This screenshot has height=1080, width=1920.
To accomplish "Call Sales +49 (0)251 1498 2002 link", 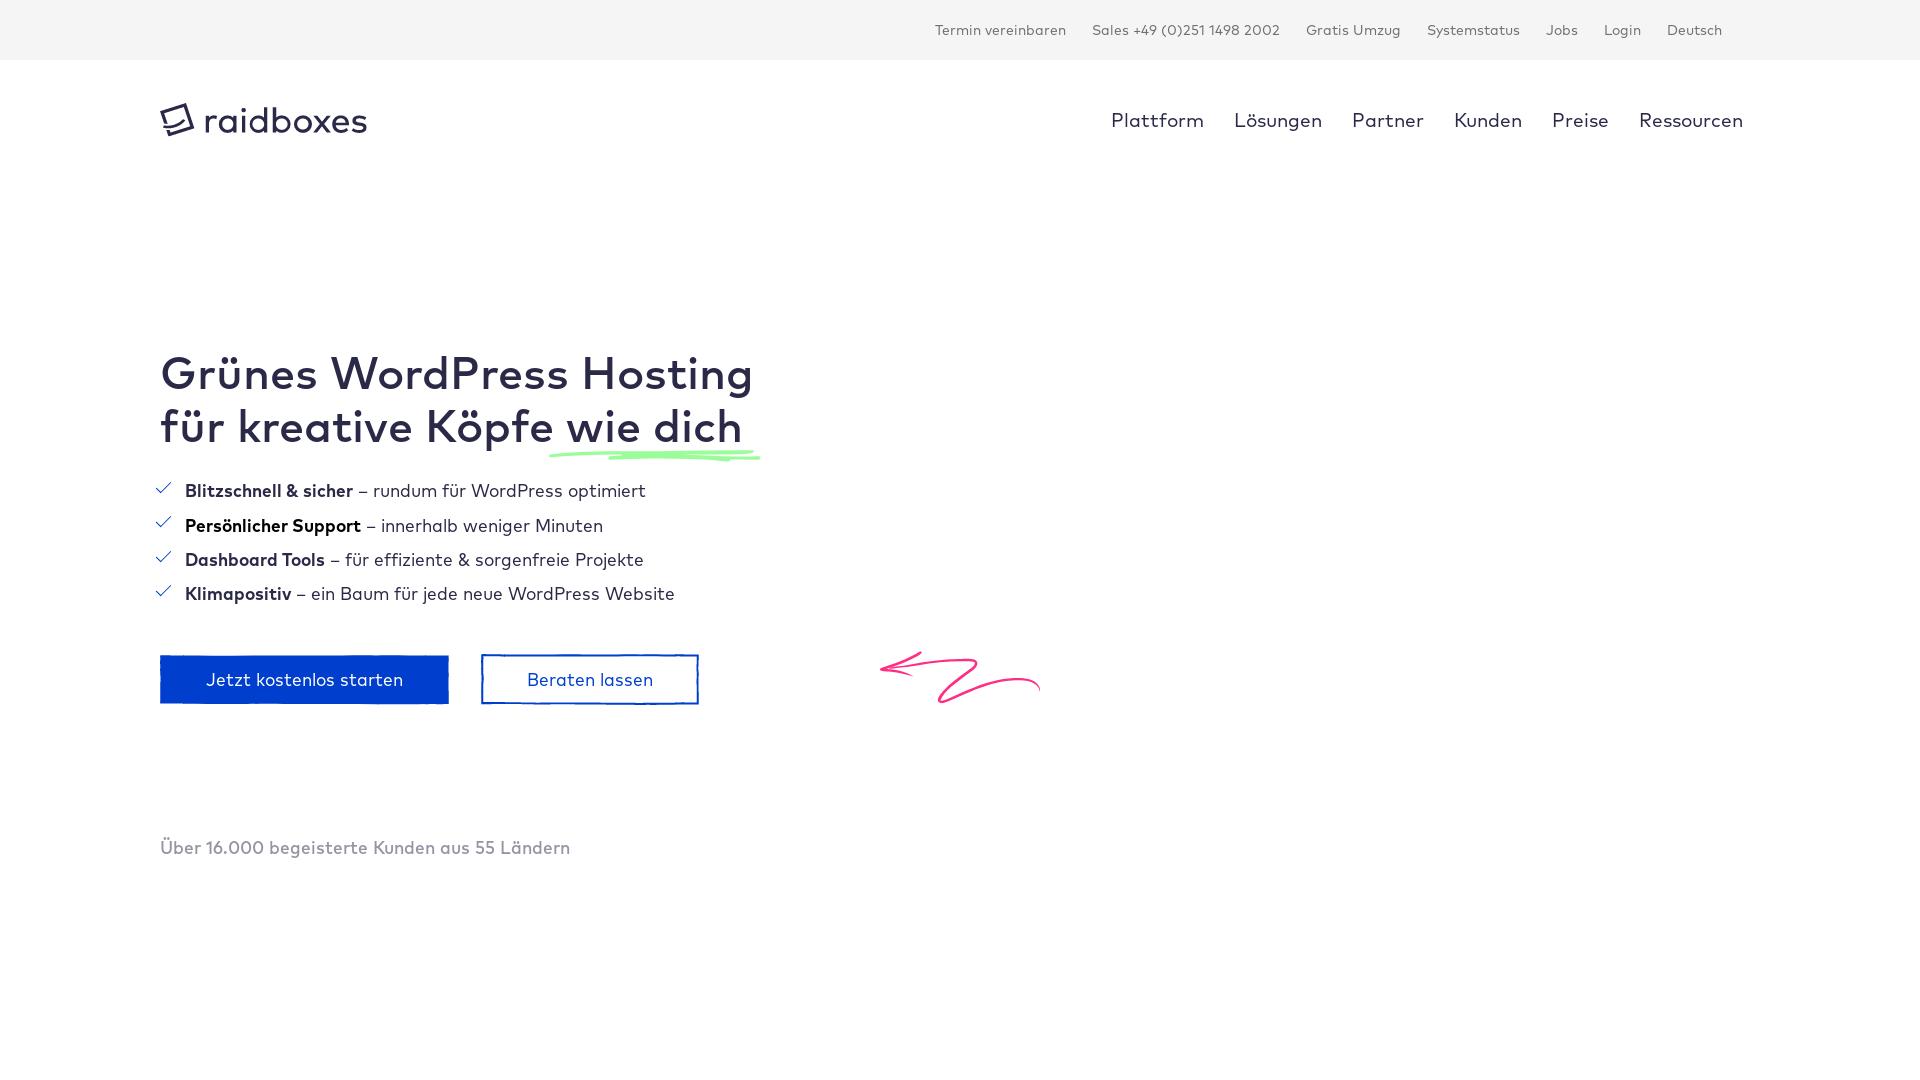I will tap(1186, 30).
